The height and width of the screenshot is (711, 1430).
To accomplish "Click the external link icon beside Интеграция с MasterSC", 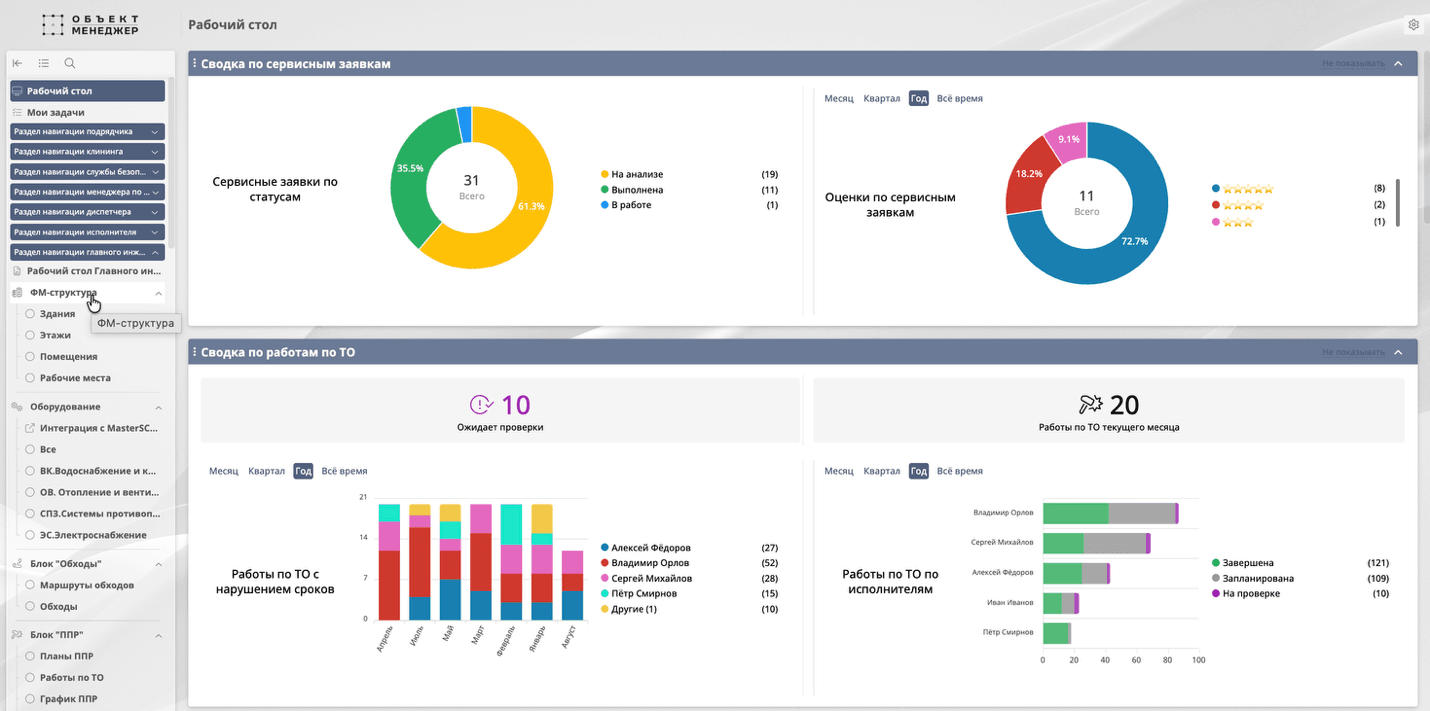I will click(x=30, y=428).
